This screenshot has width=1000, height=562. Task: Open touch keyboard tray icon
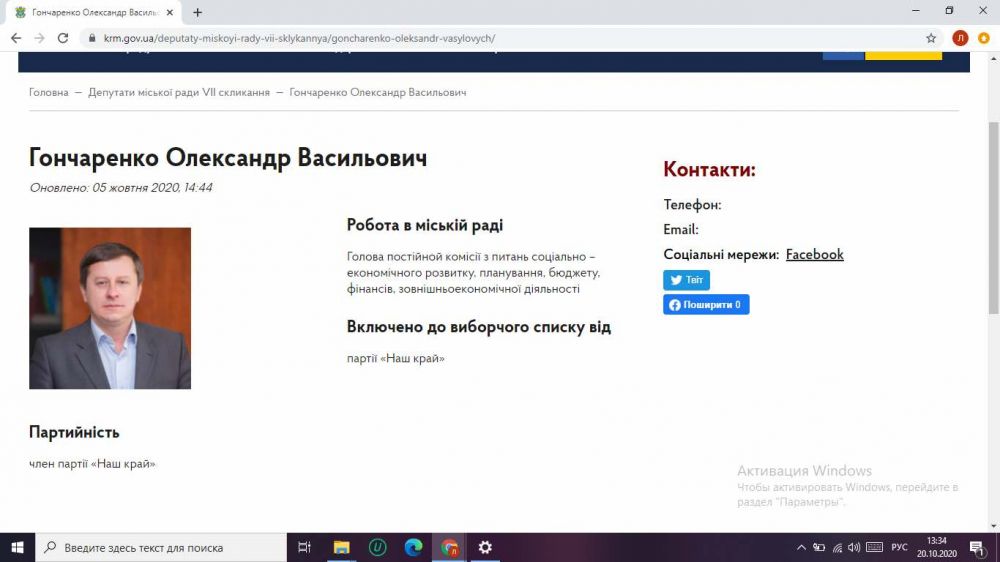874,547
